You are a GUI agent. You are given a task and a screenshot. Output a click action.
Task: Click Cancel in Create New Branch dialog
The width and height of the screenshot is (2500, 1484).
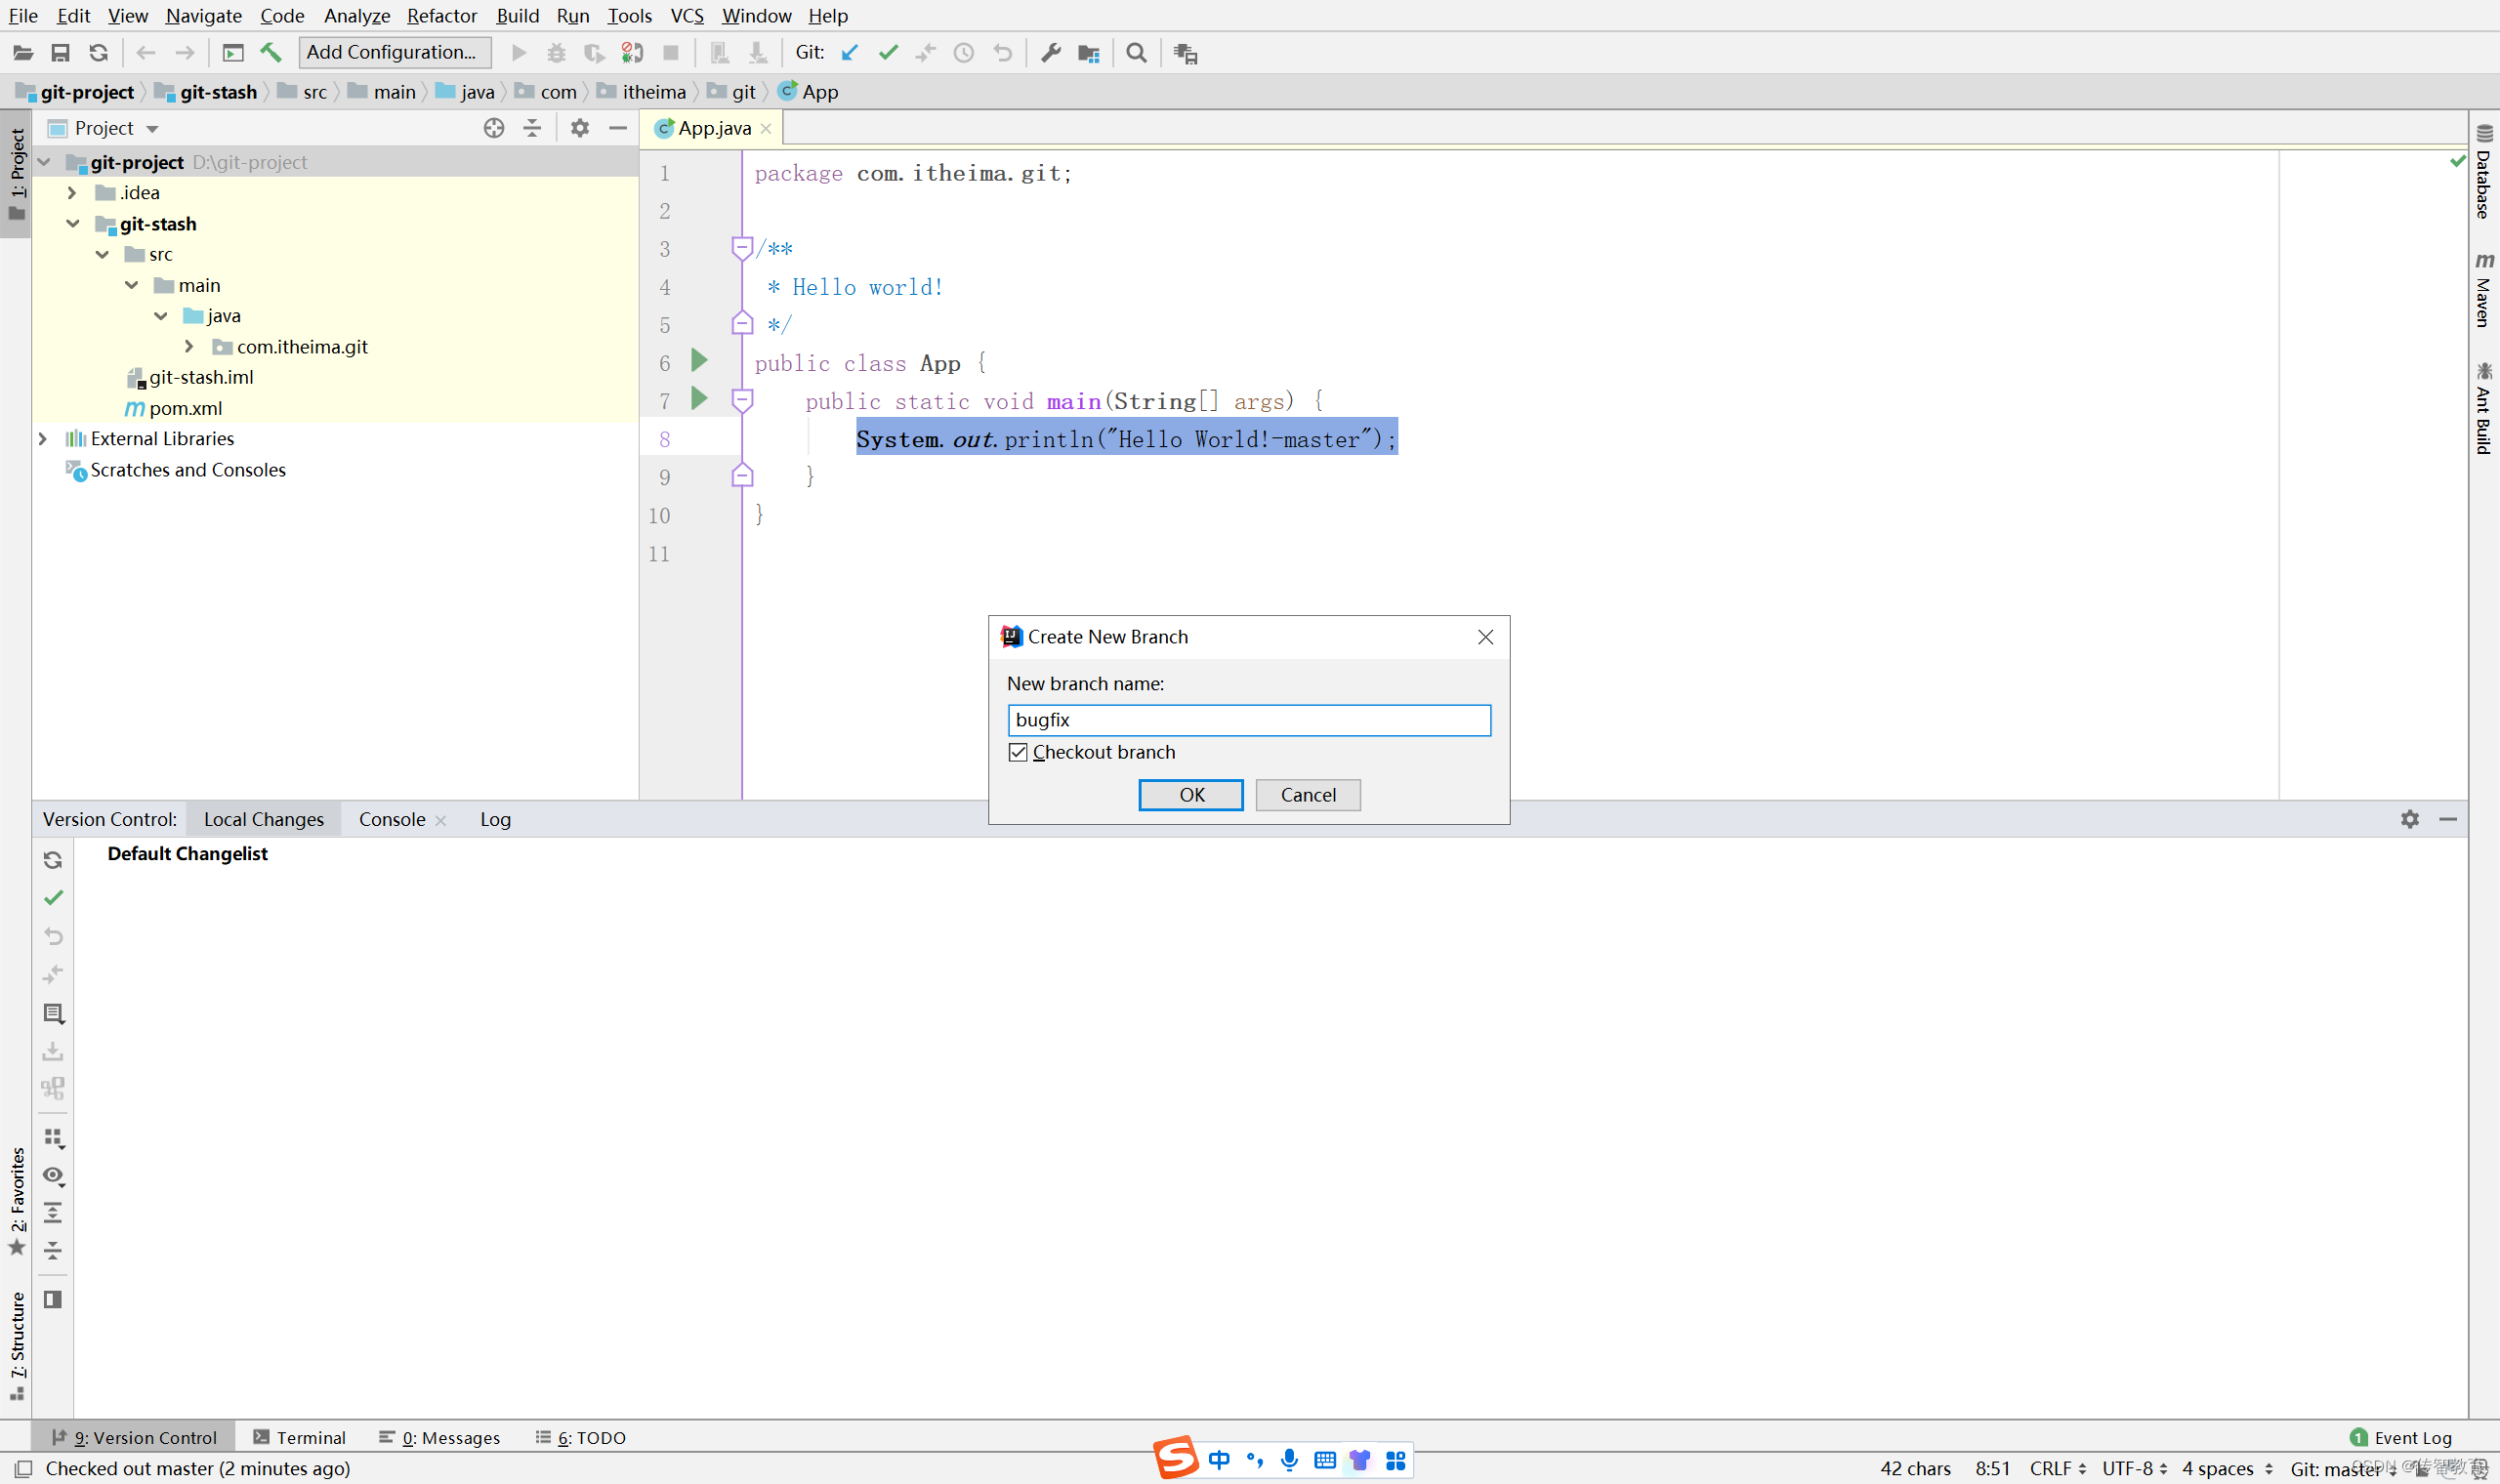pyautogui.click(x=1307, y=795)
